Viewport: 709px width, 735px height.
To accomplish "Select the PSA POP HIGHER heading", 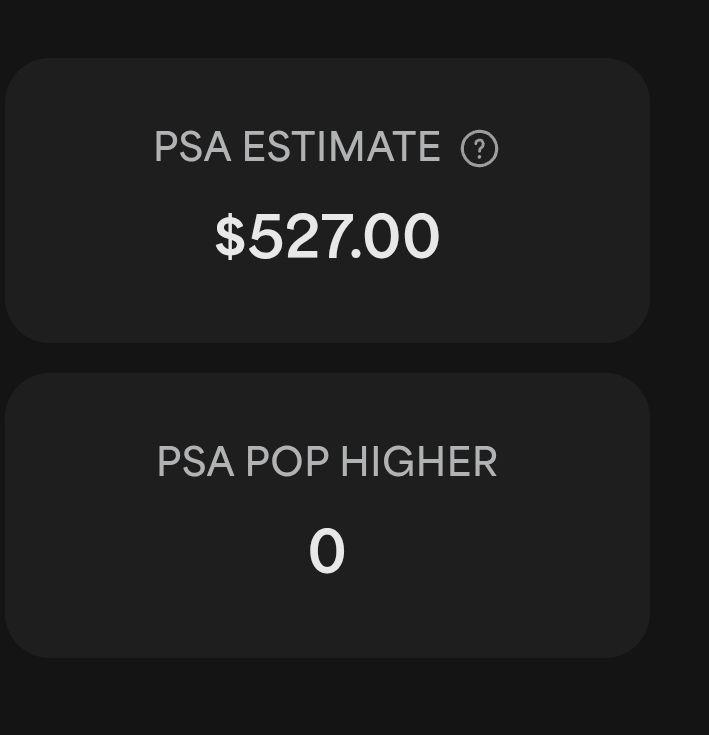I will click(x=327, y=462).
